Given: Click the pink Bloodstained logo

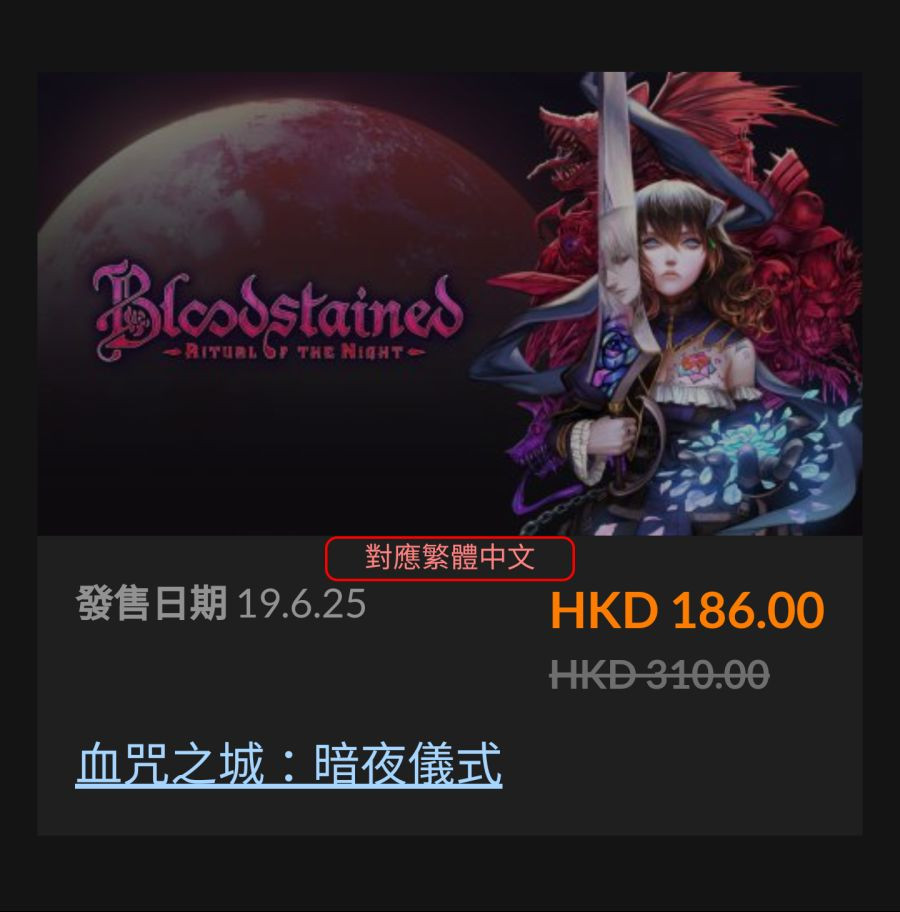Looking at the screenshot, I should [x=279, y=308].
